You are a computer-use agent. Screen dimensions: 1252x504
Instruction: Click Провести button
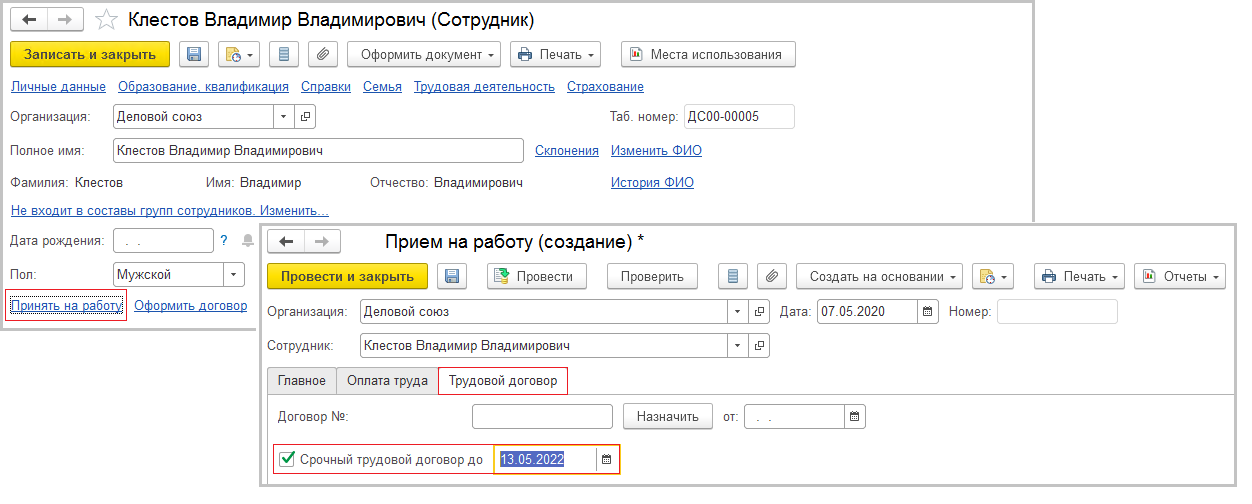point(536,276)
